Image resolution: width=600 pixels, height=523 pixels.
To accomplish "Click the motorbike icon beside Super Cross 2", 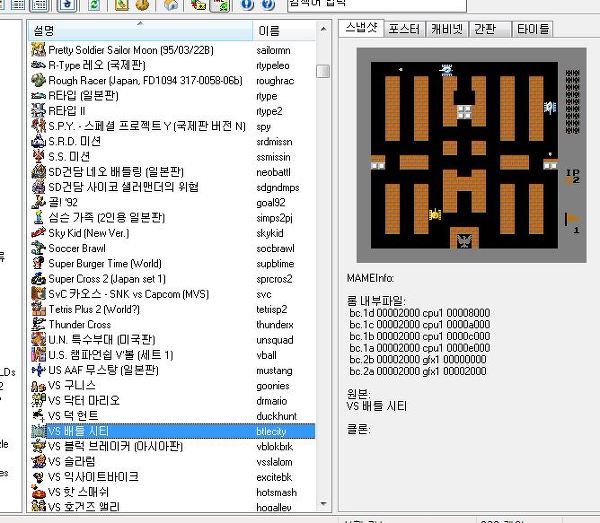I will click(38, 279).
